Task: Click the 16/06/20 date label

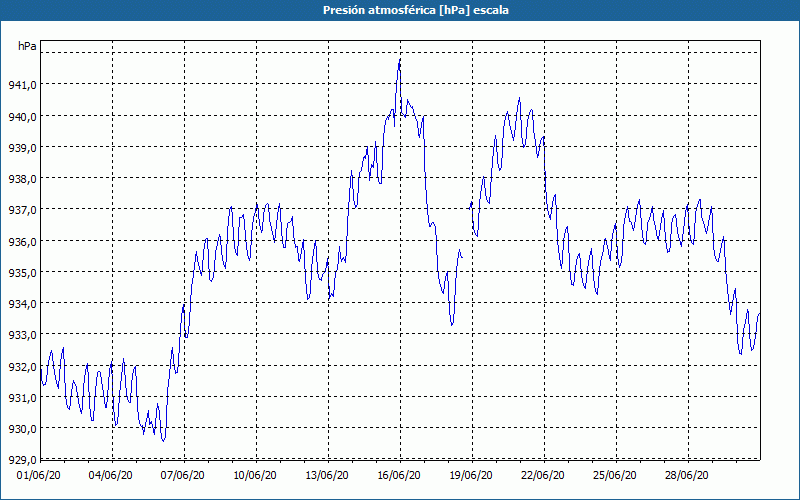Action: pyautogui.click(x=399, y=476)
